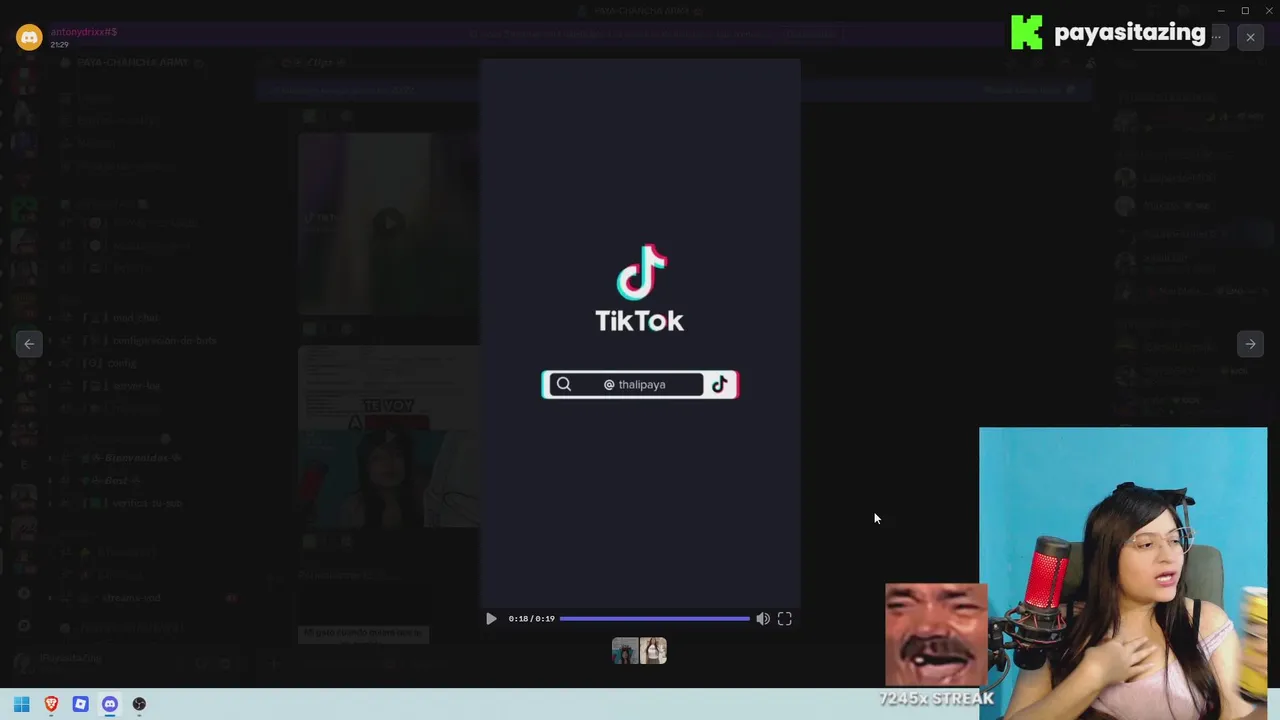The image size is (1280, 720).
Task: Click the 0:18 / 0:19 time display
Action: [531, 619]
